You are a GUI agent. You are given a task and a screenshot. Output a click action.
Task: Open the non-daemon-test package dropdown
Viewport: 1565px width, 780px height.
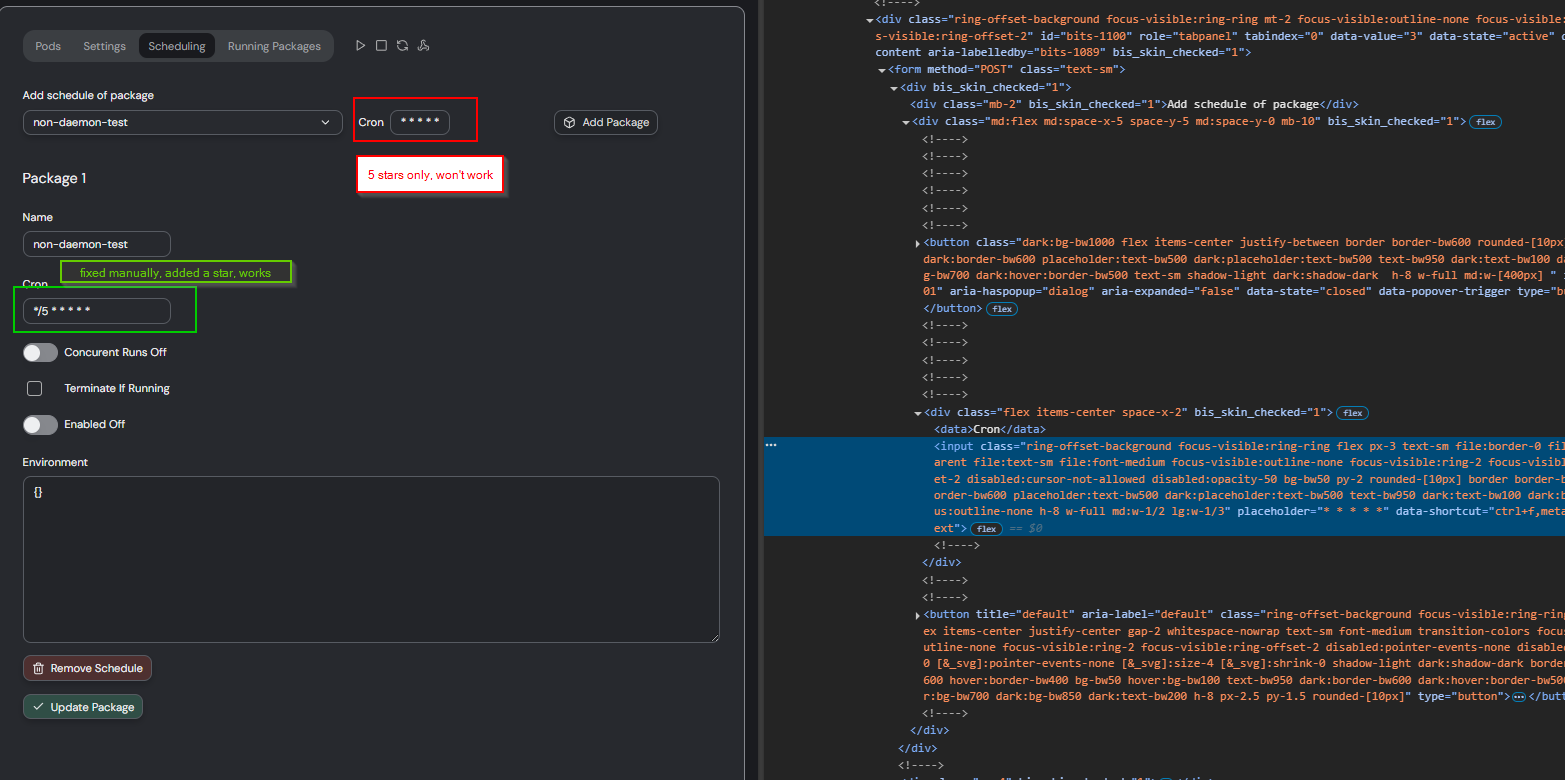pyautogui.click(x=183, y=122)
